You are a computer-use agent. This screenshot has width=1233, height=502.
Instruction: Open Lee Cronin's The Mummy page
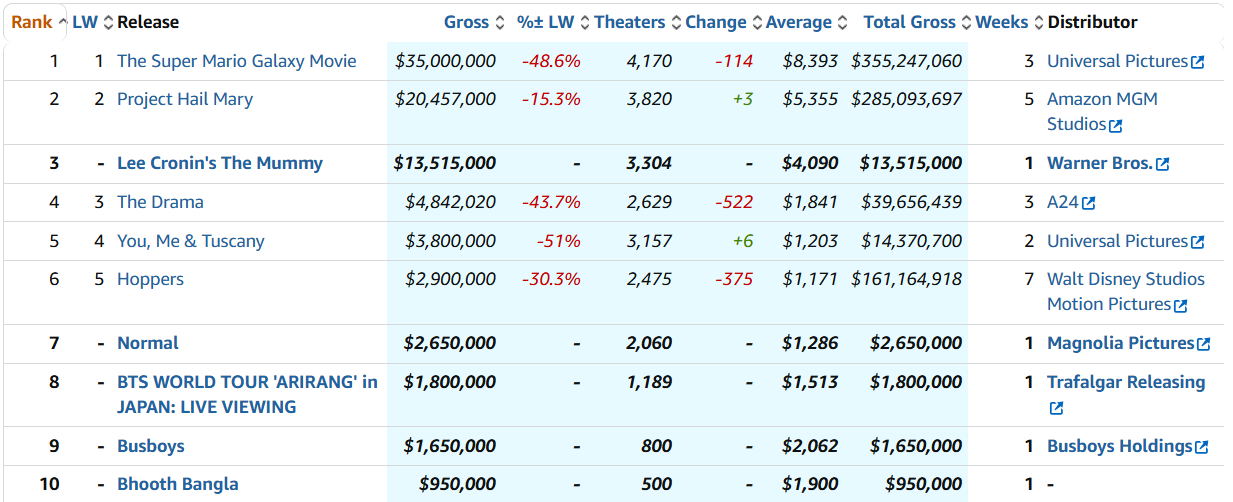pyautogui.click(x=219, y=163)
